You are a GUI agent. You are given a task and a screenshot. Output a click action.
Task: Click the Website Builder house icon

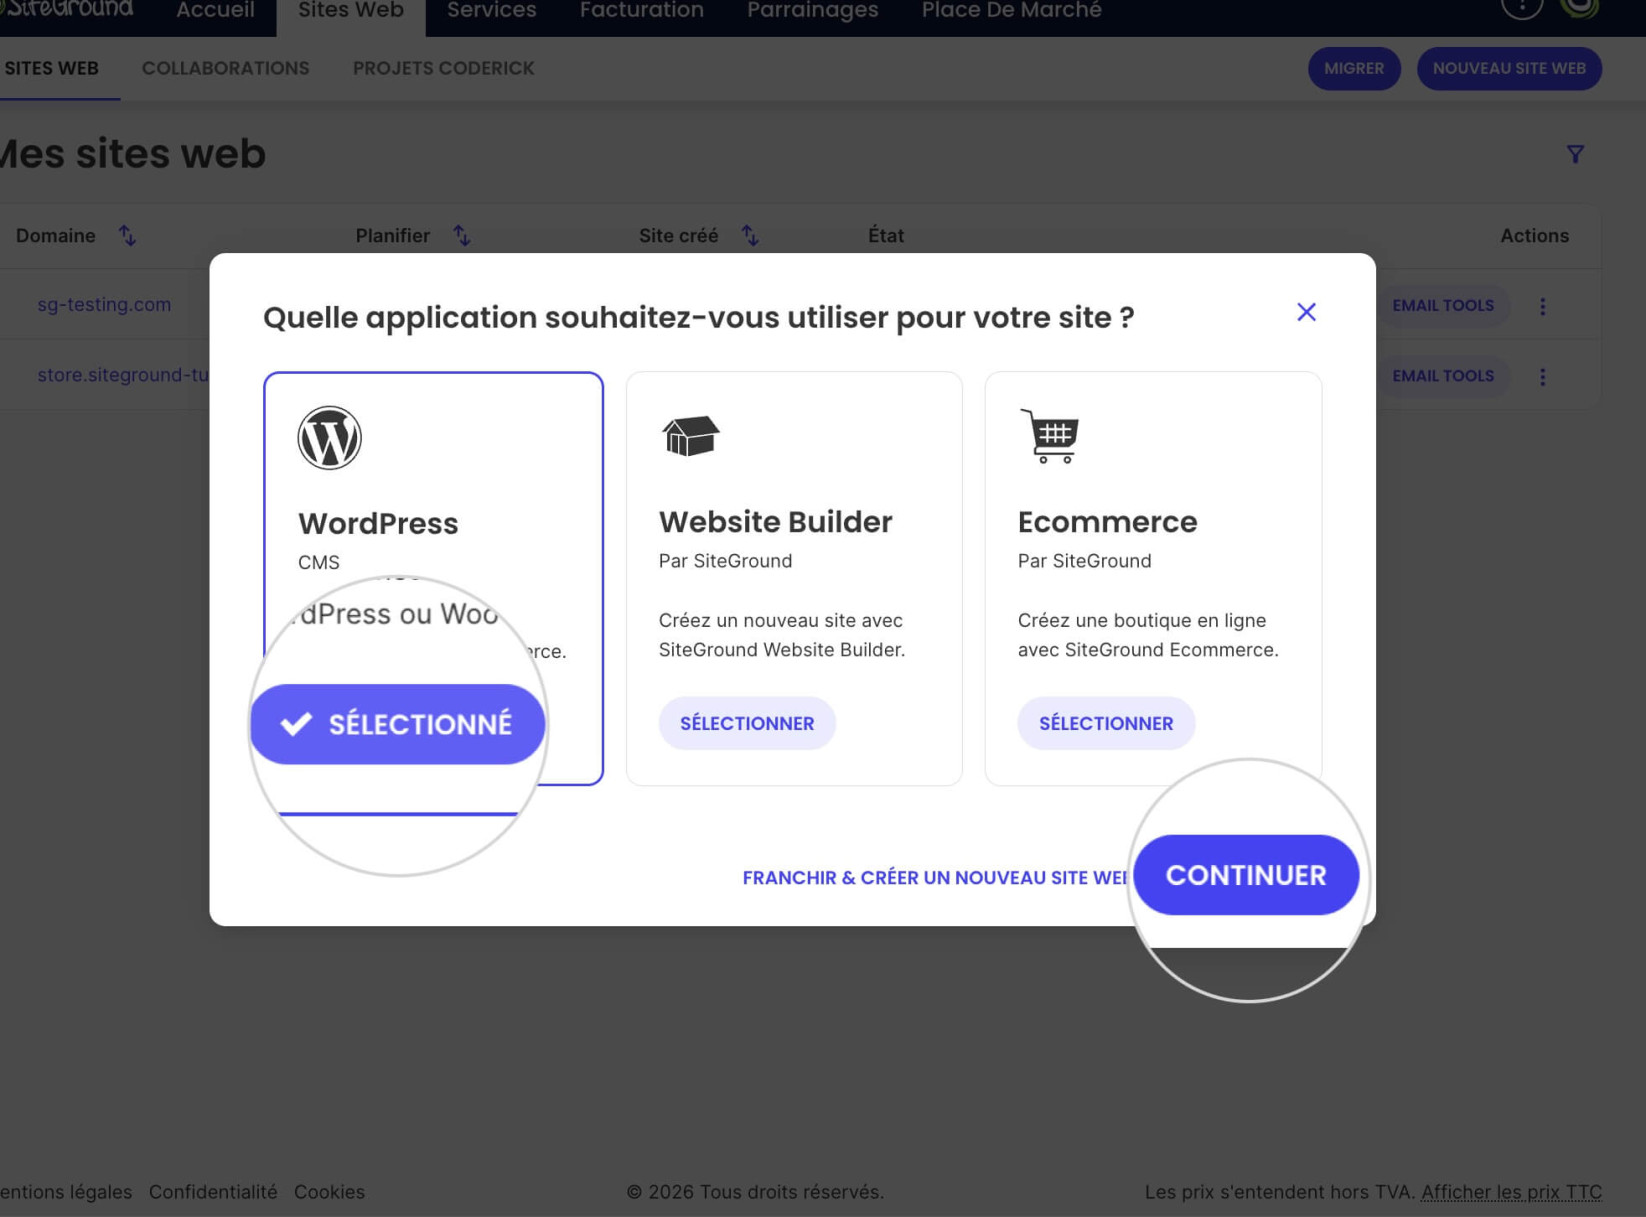[x=690, y=435]
